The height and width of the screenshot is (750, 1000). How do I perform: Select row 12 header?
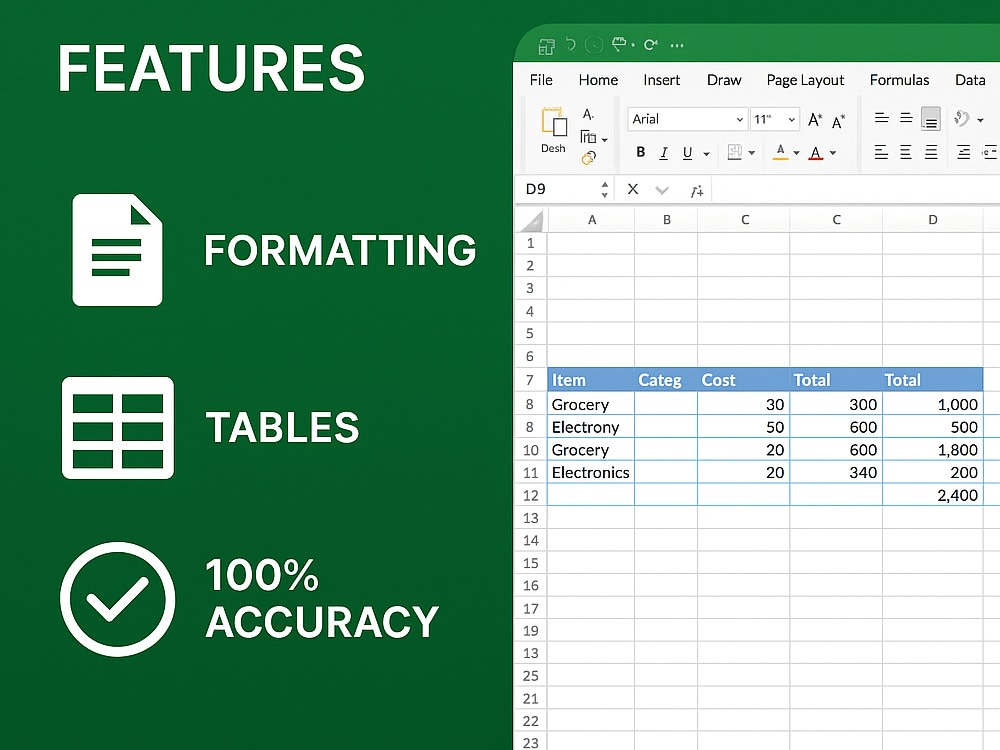point(530,495)
